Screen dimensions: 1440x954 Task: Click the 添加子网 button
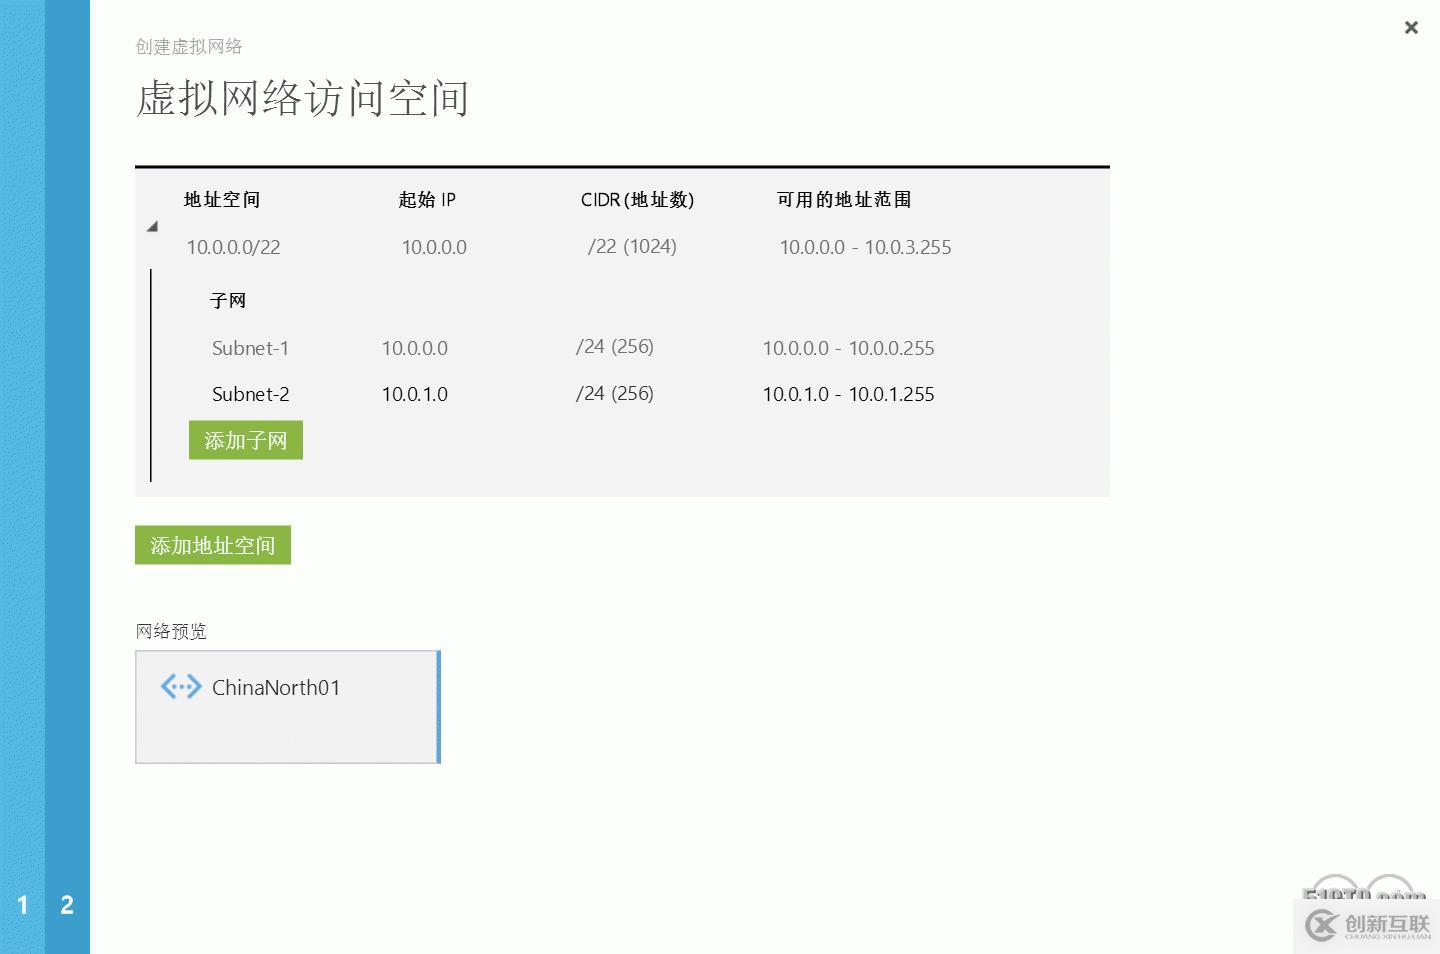coord(245,441)
